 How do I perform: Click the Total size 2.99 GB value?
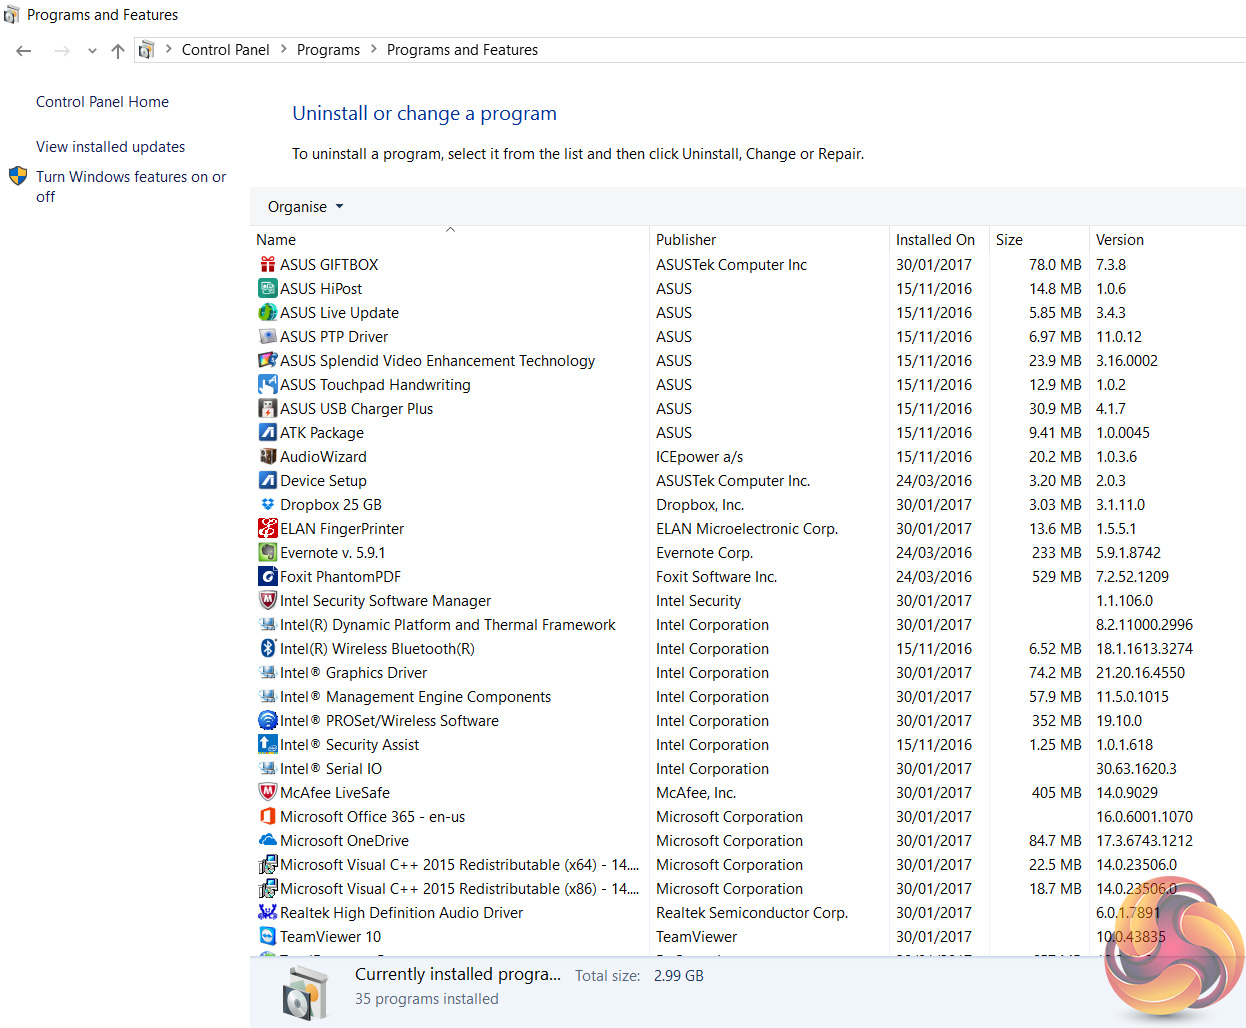pos(679,976)
